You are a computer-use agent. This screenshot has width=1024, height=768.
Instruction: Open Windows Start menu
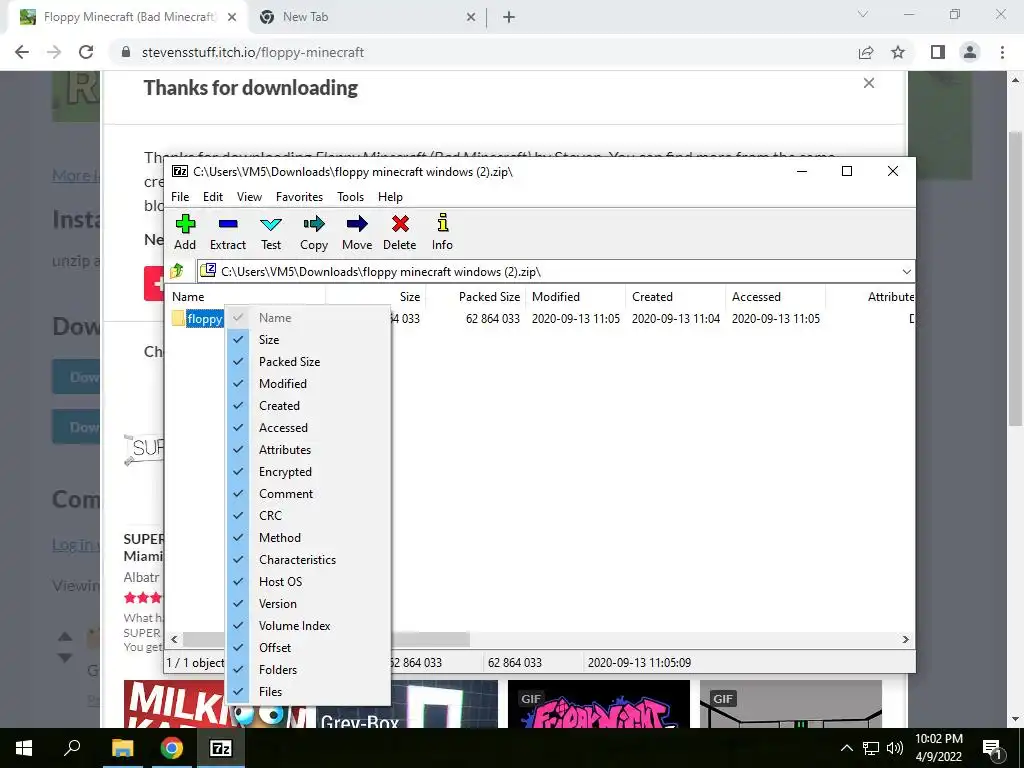(24, 748)
